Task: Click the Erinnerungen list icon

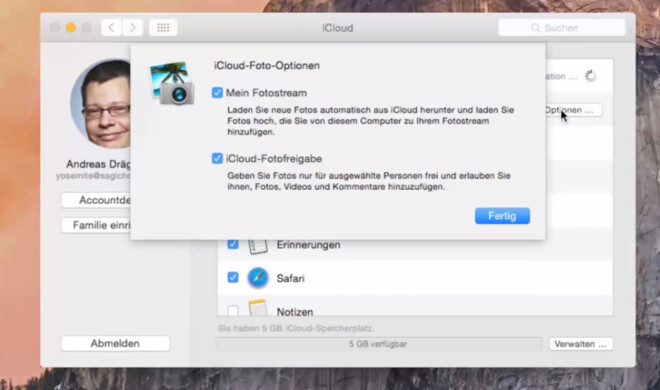Action: tap(258, 247)
